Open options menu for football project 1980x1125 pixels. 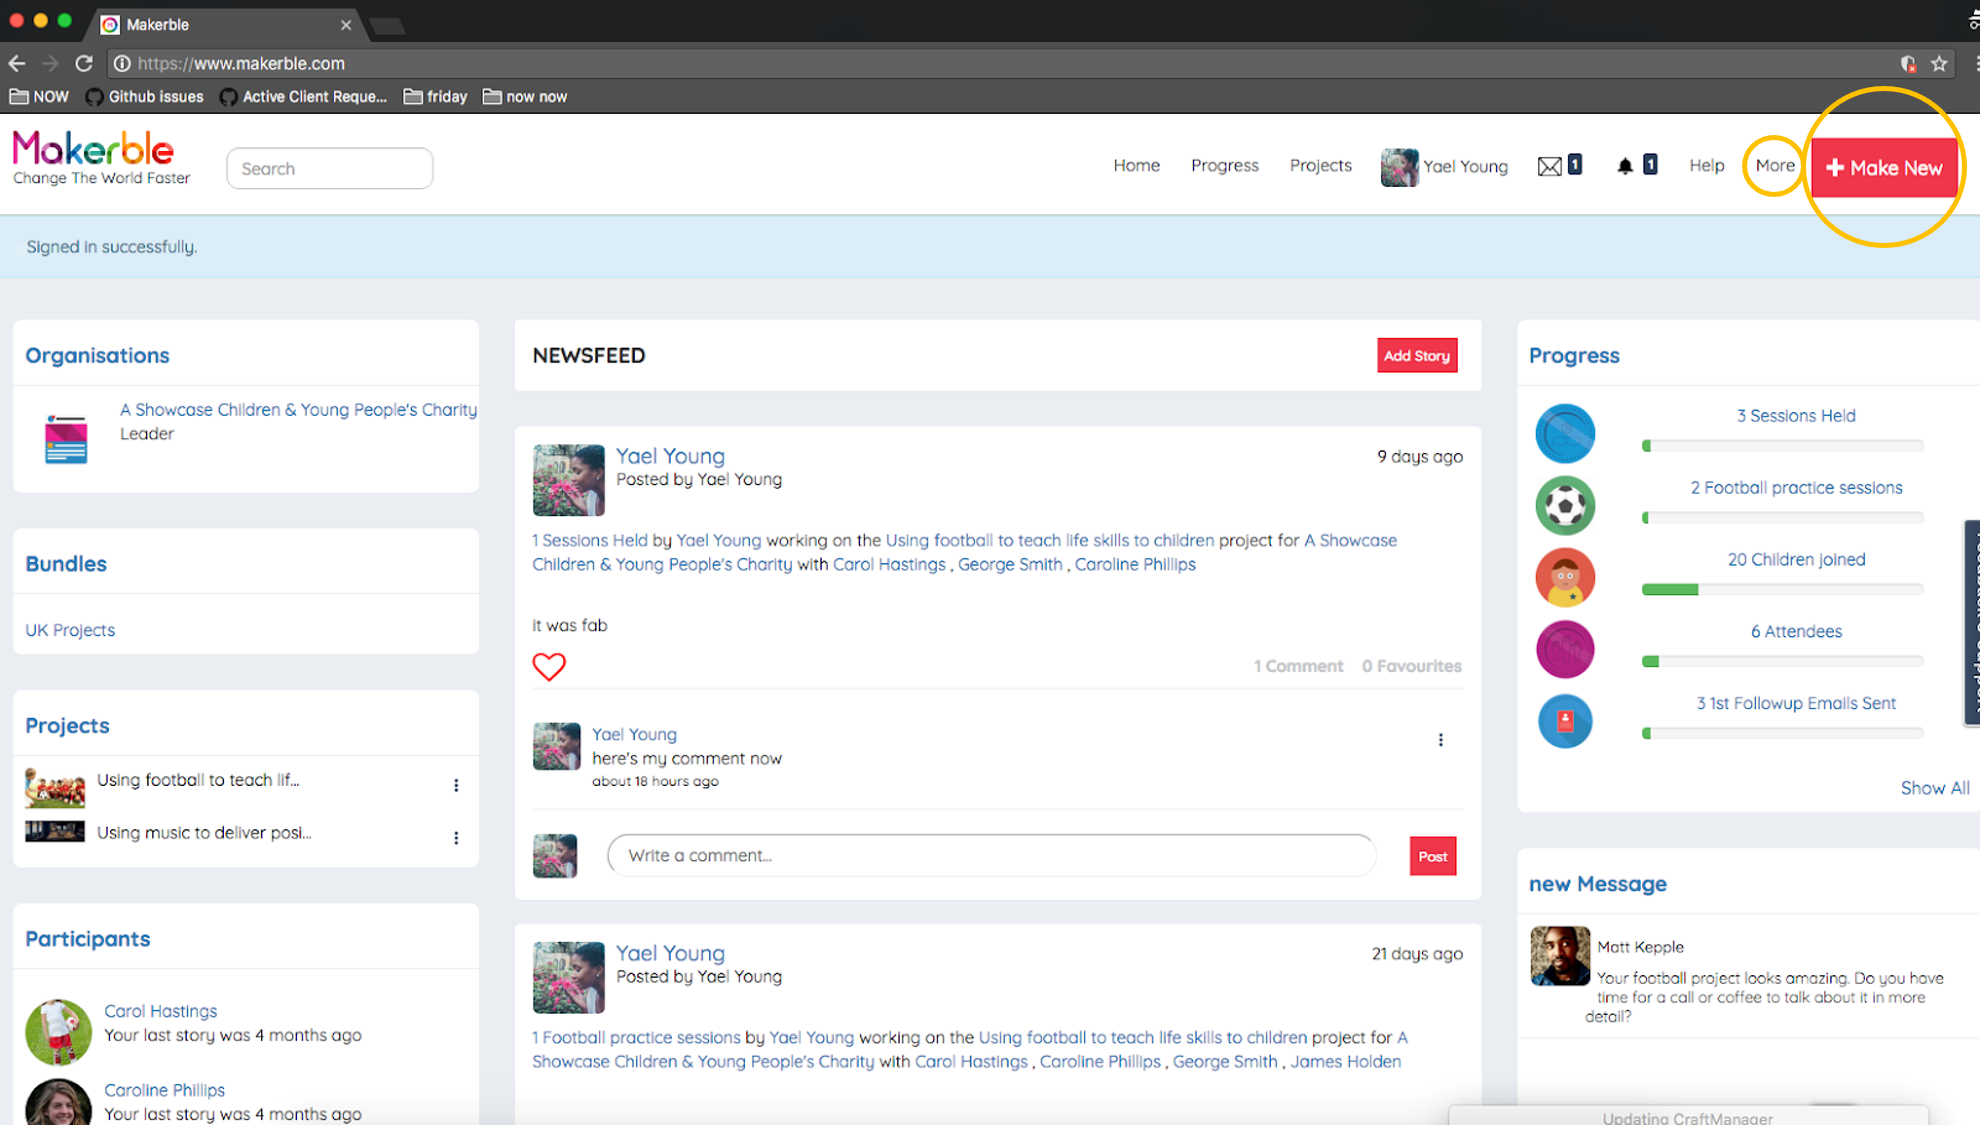coord(456,785)
